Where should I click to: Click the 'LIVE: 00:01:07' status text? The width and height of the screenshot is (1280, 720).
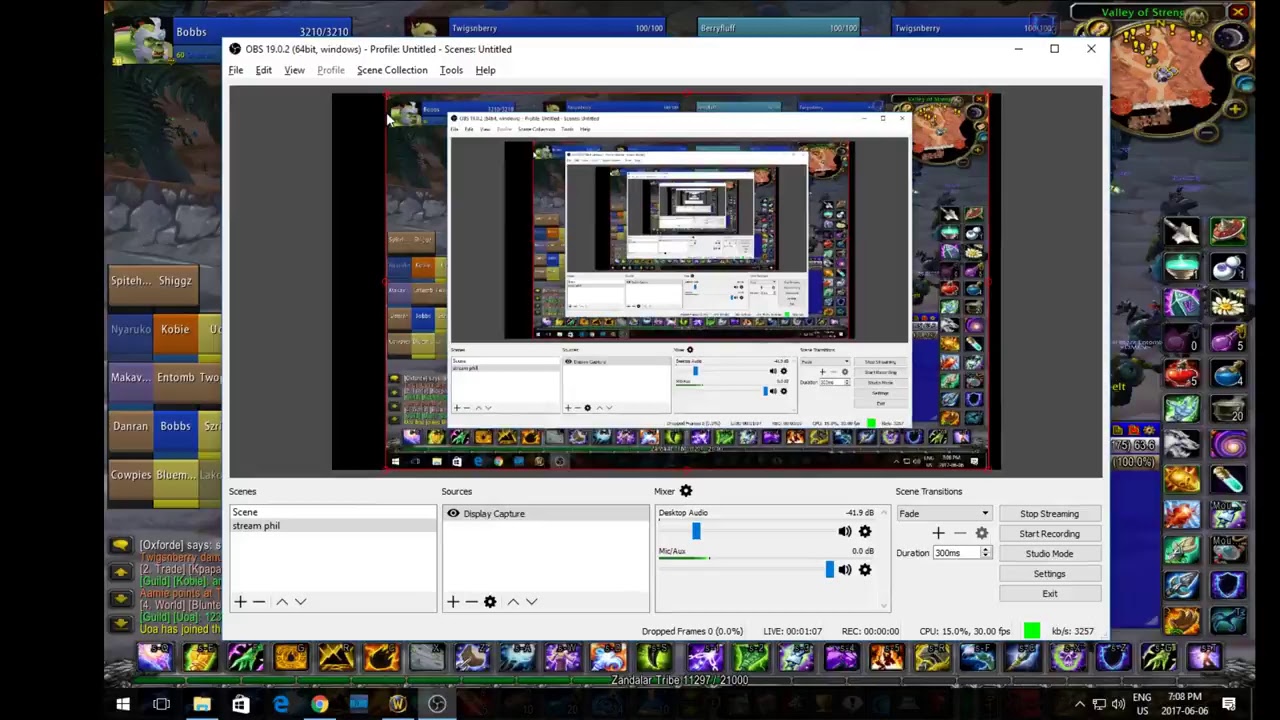point(792,631)
